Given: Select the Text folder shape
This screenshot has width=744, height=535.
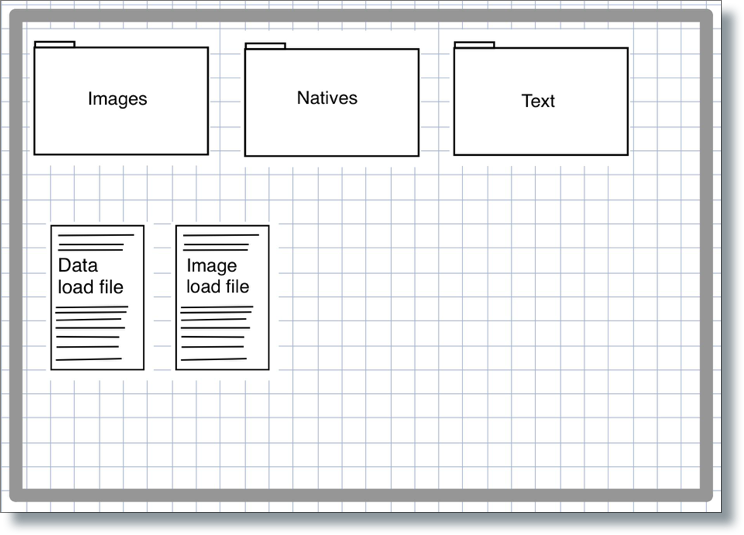Looking at the screenshot, I should [541, 99].
